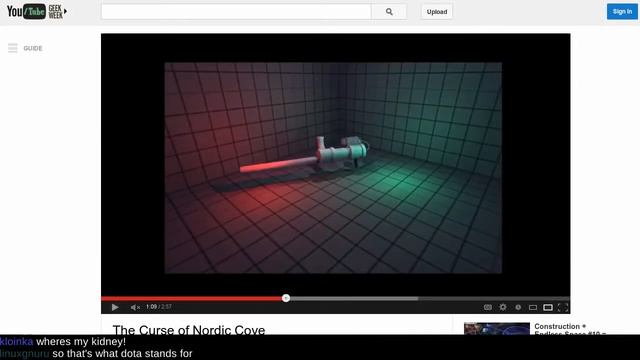Unmute the video volume icon

(x=135, y=307)
